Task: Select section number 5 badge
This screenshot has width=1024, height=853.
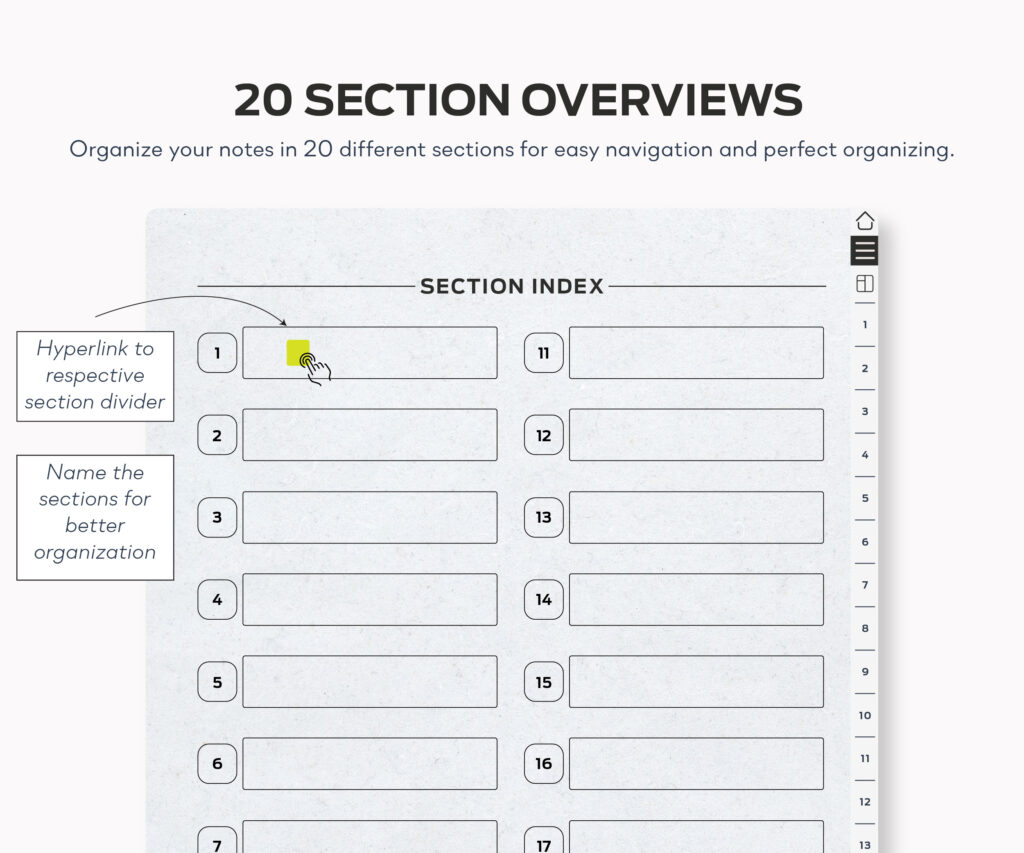Action: coord(217,682)
